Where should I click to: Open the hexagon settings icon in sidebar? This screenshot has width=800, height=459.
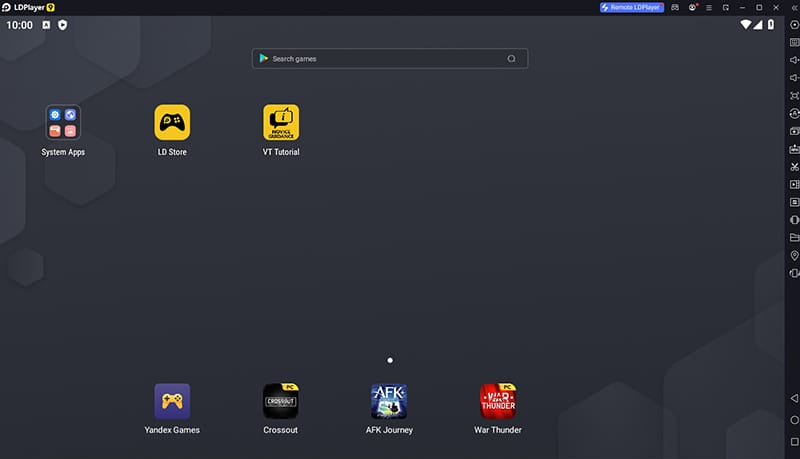coord(794,24)
